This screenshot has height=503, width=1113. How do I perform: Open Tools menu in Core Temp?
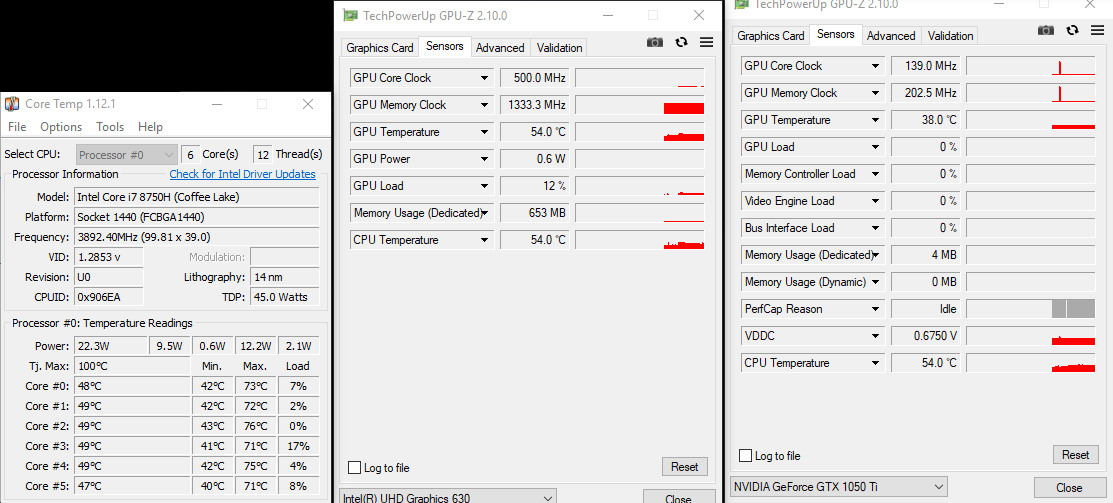pyautogui.click(x=110, y=127)
